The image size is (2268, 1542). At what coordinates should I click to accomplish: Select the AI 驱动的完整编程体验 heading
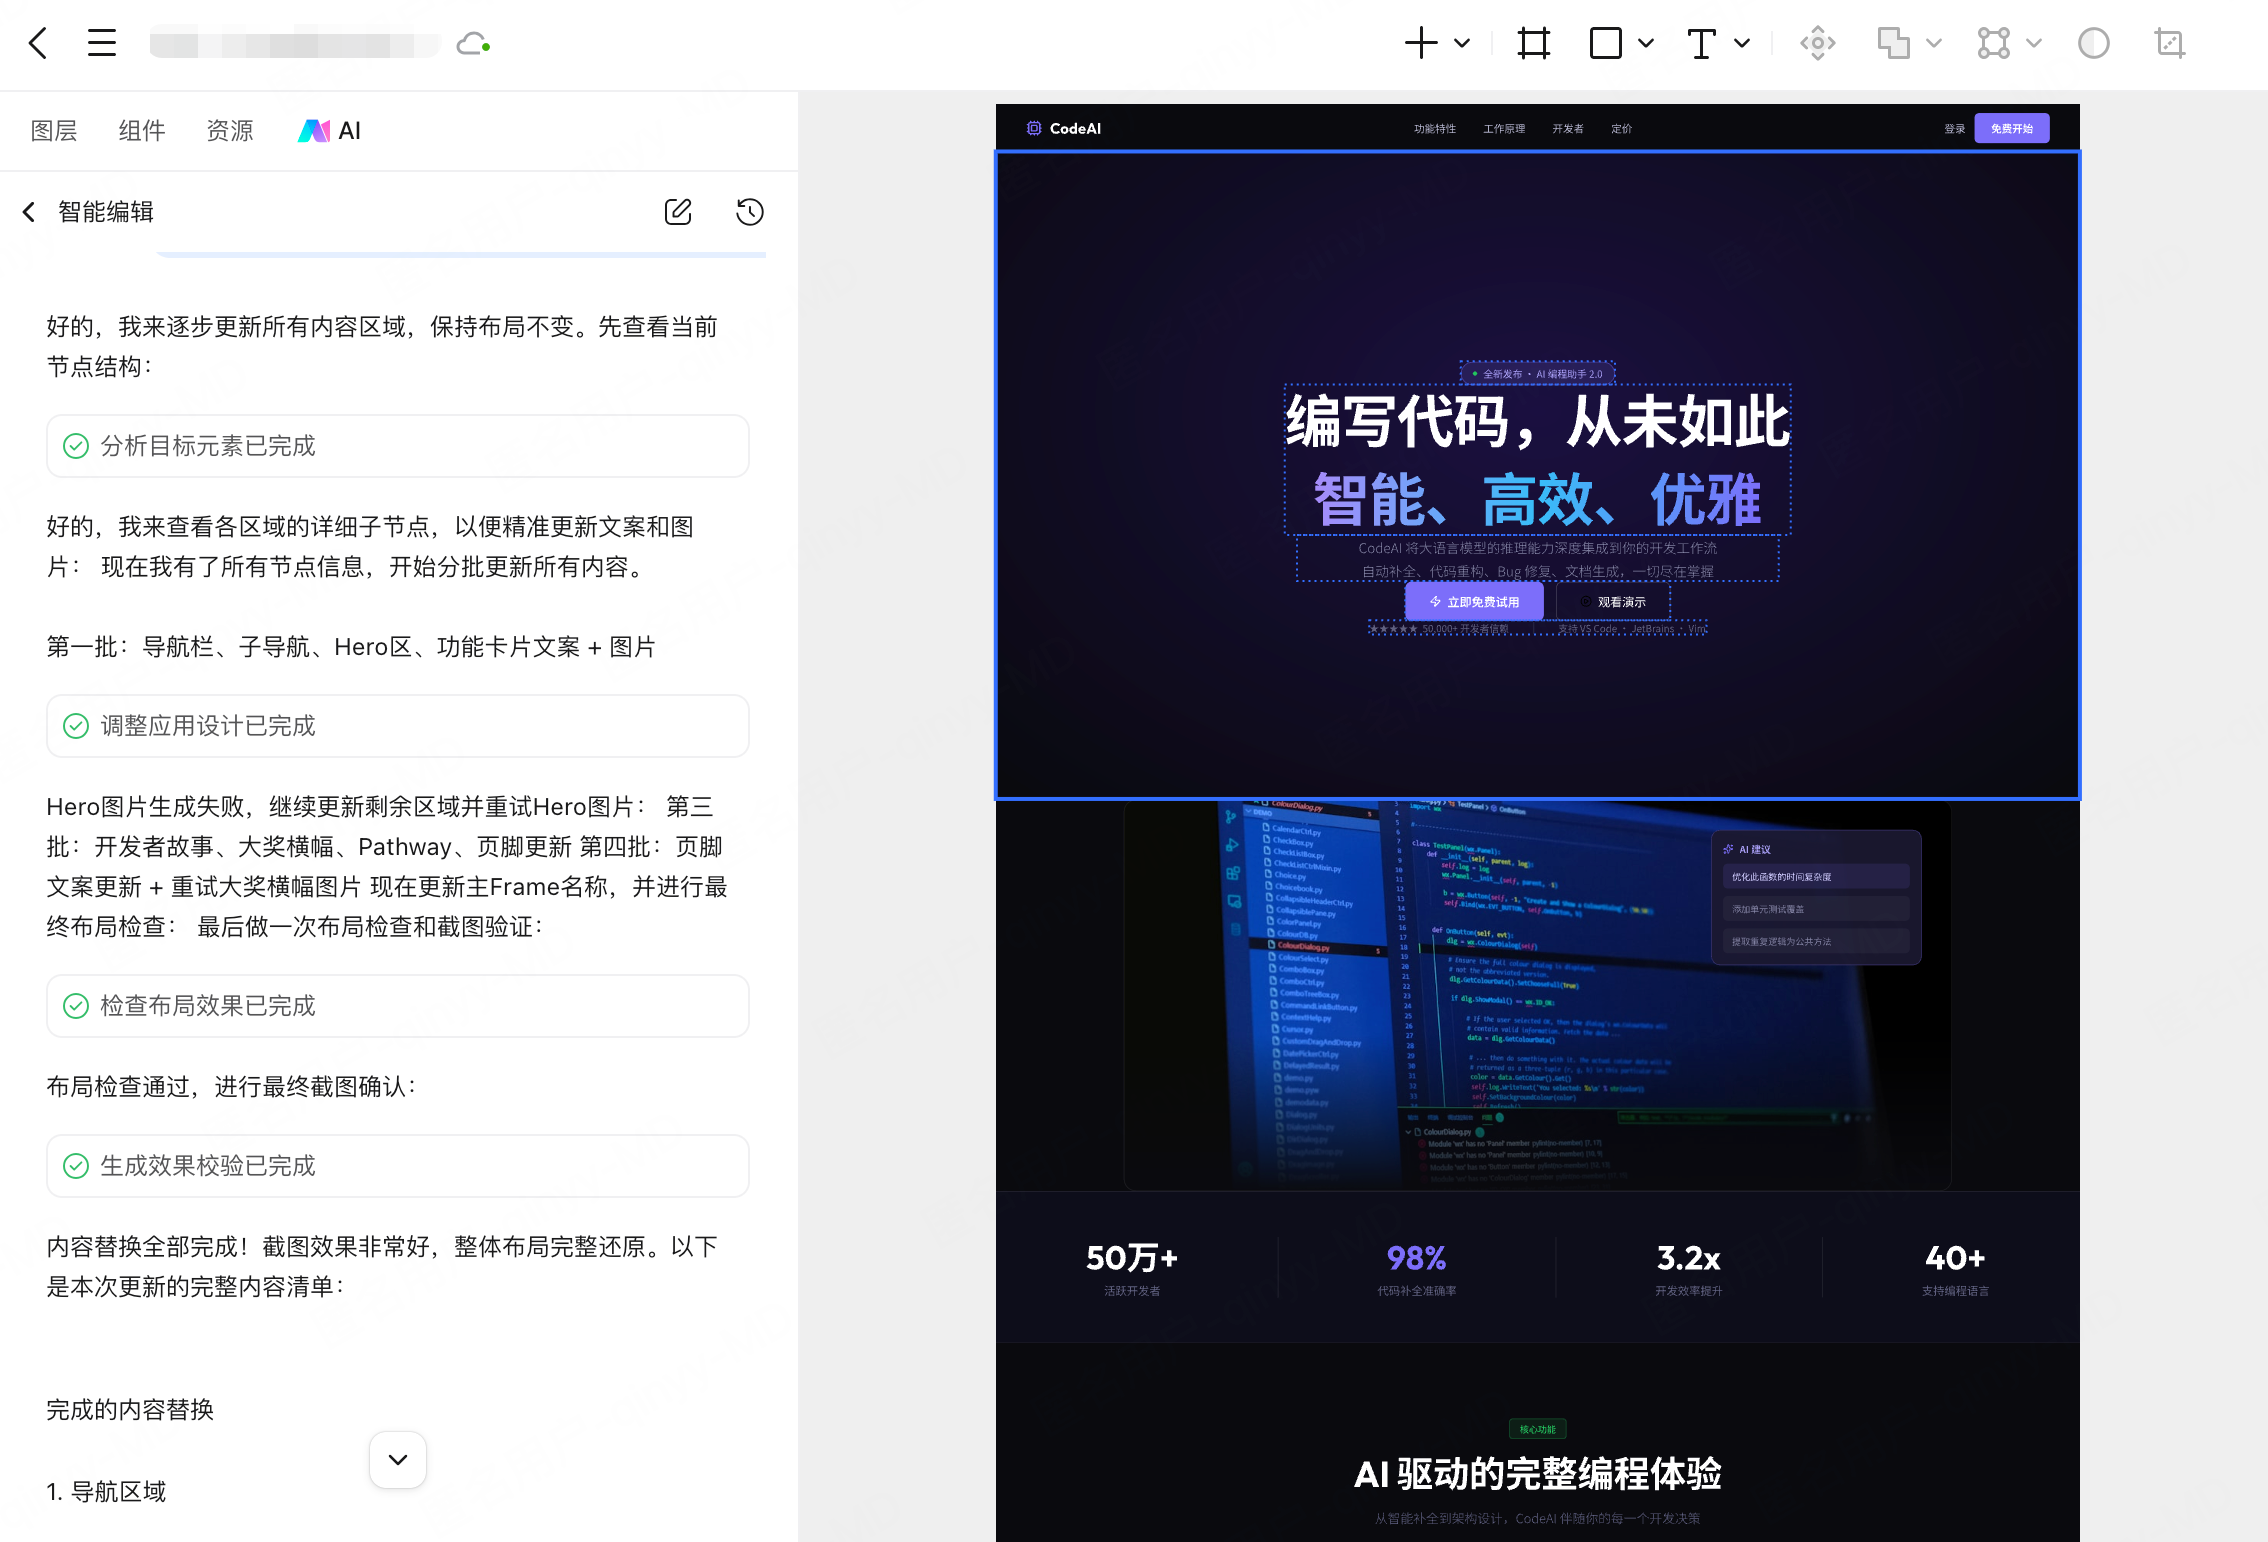coord(1538,1475)
